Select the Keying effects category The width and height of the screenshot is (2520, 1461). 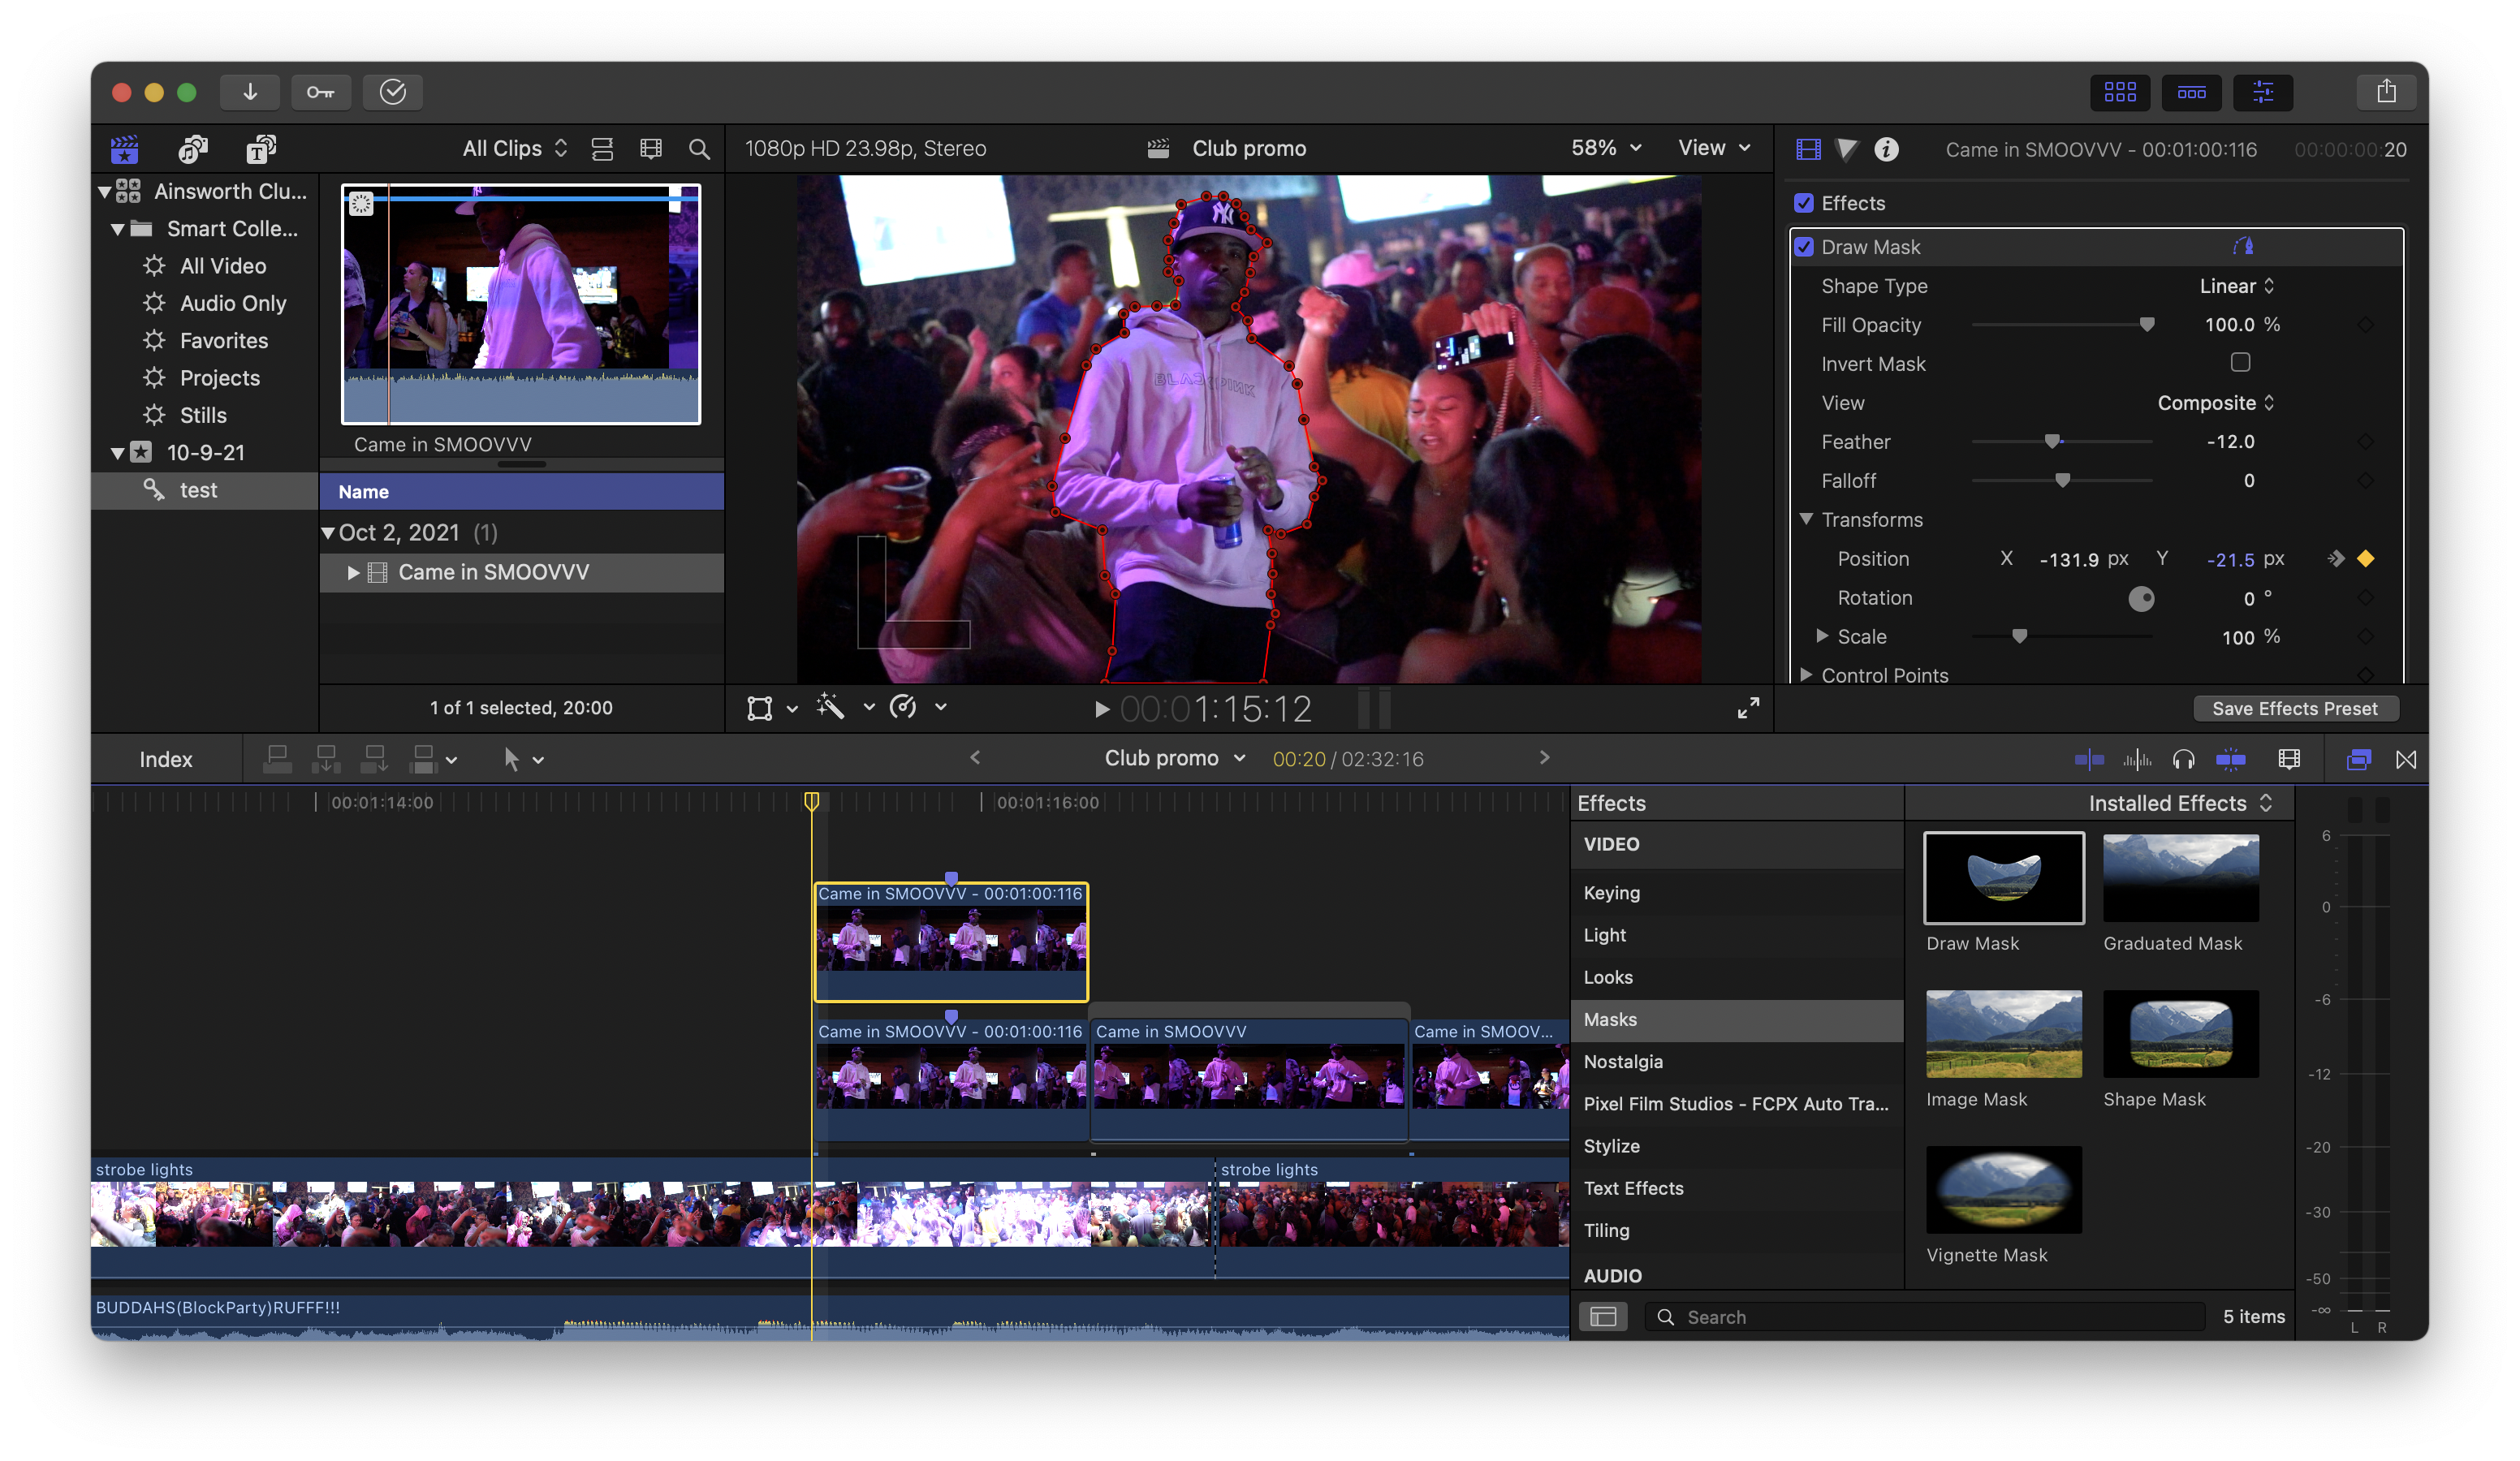coord(1611,893)
